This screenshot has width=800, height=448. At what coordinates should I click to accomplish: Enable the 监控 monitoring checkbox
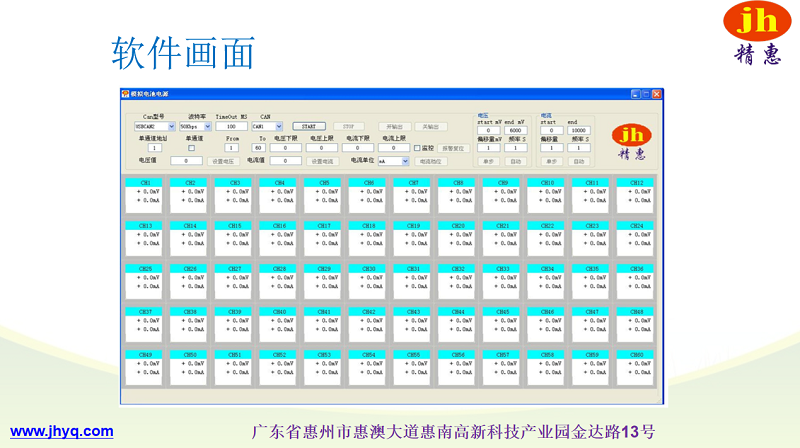click(417, 148)
